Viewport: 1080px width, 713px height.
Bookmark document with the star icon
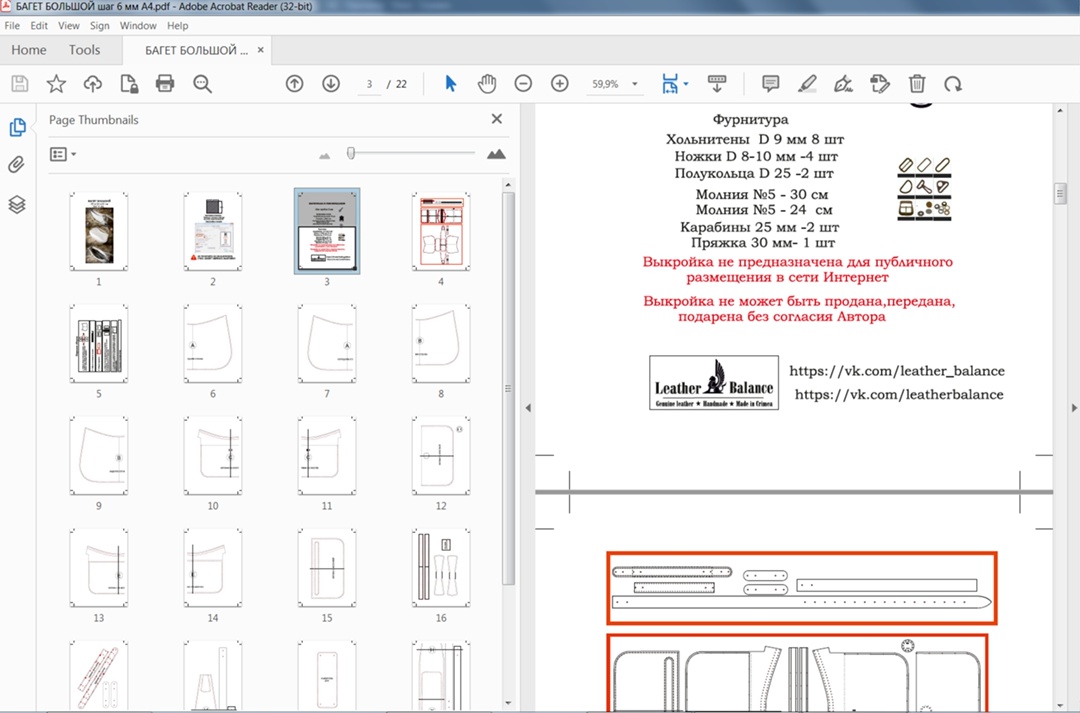[56, 84]
